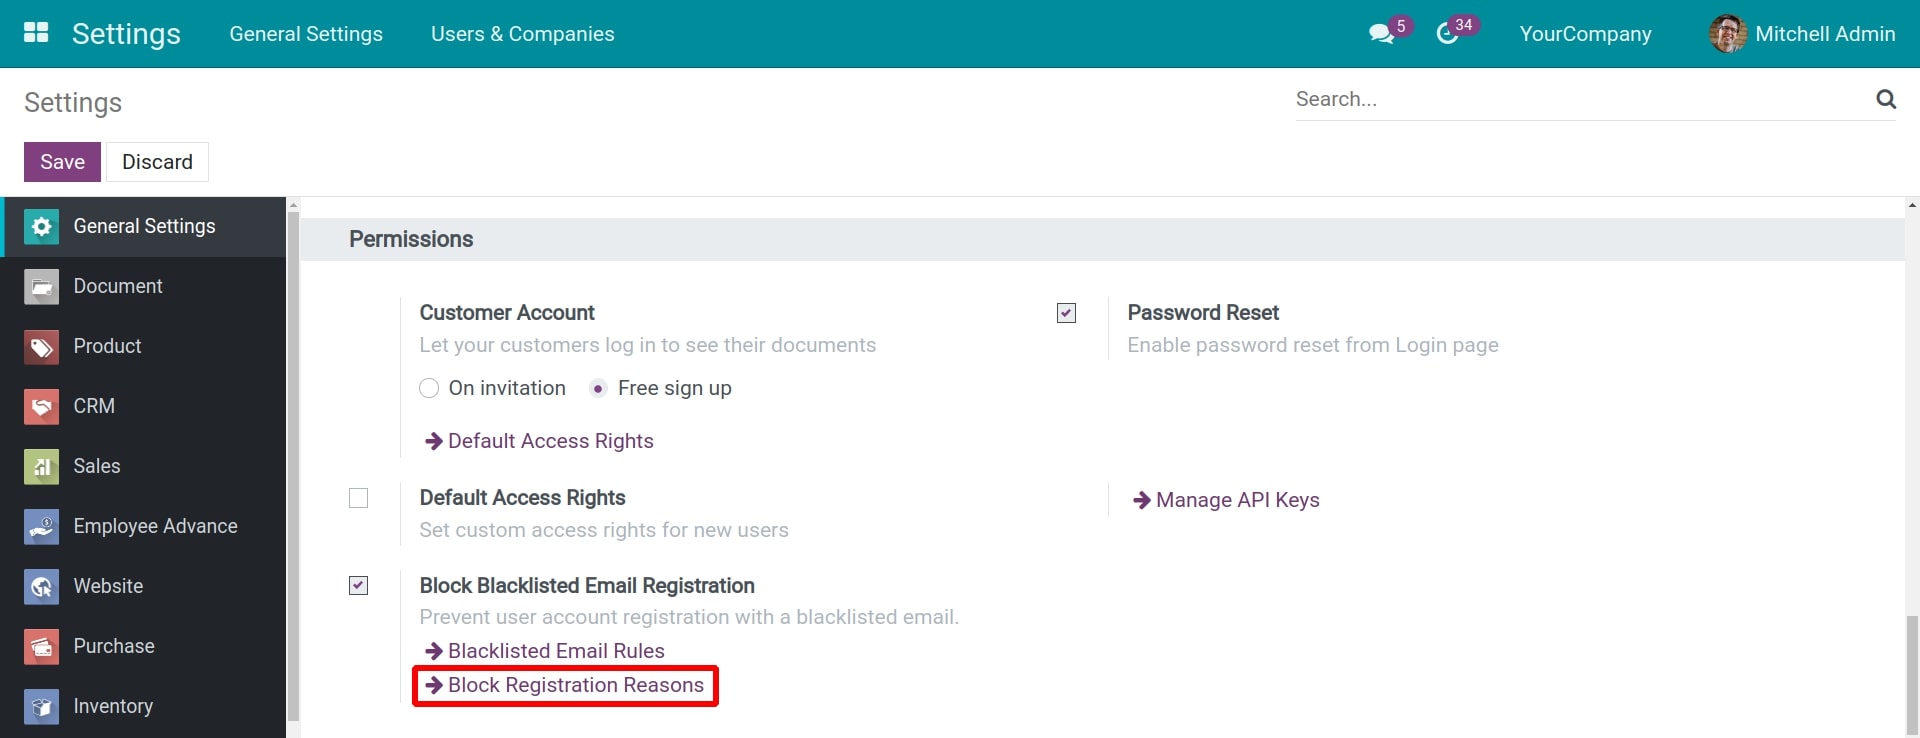The width and height of the screenshot is (1920, 738).
Task: Select the On invitation radio button
Action: pyautogui.click(x=428, y=388)
